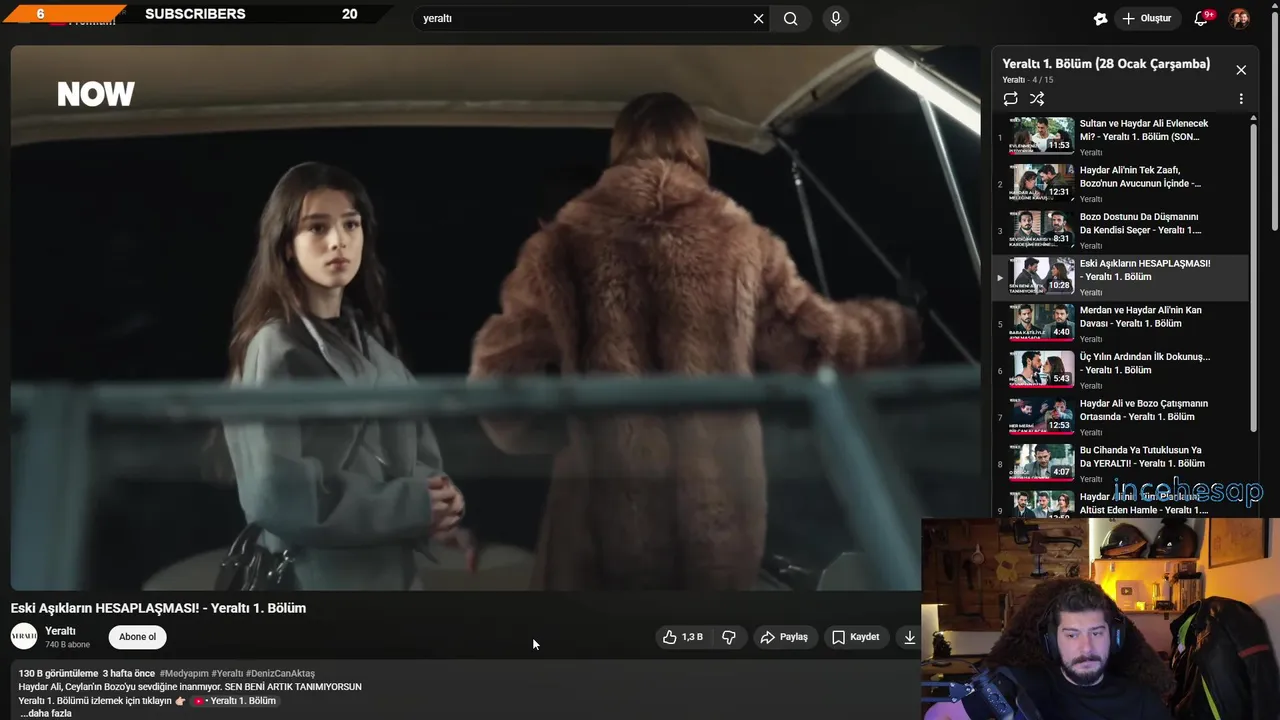
Task: Toggle playlist loop
Action: click(x=1011, y=99)
